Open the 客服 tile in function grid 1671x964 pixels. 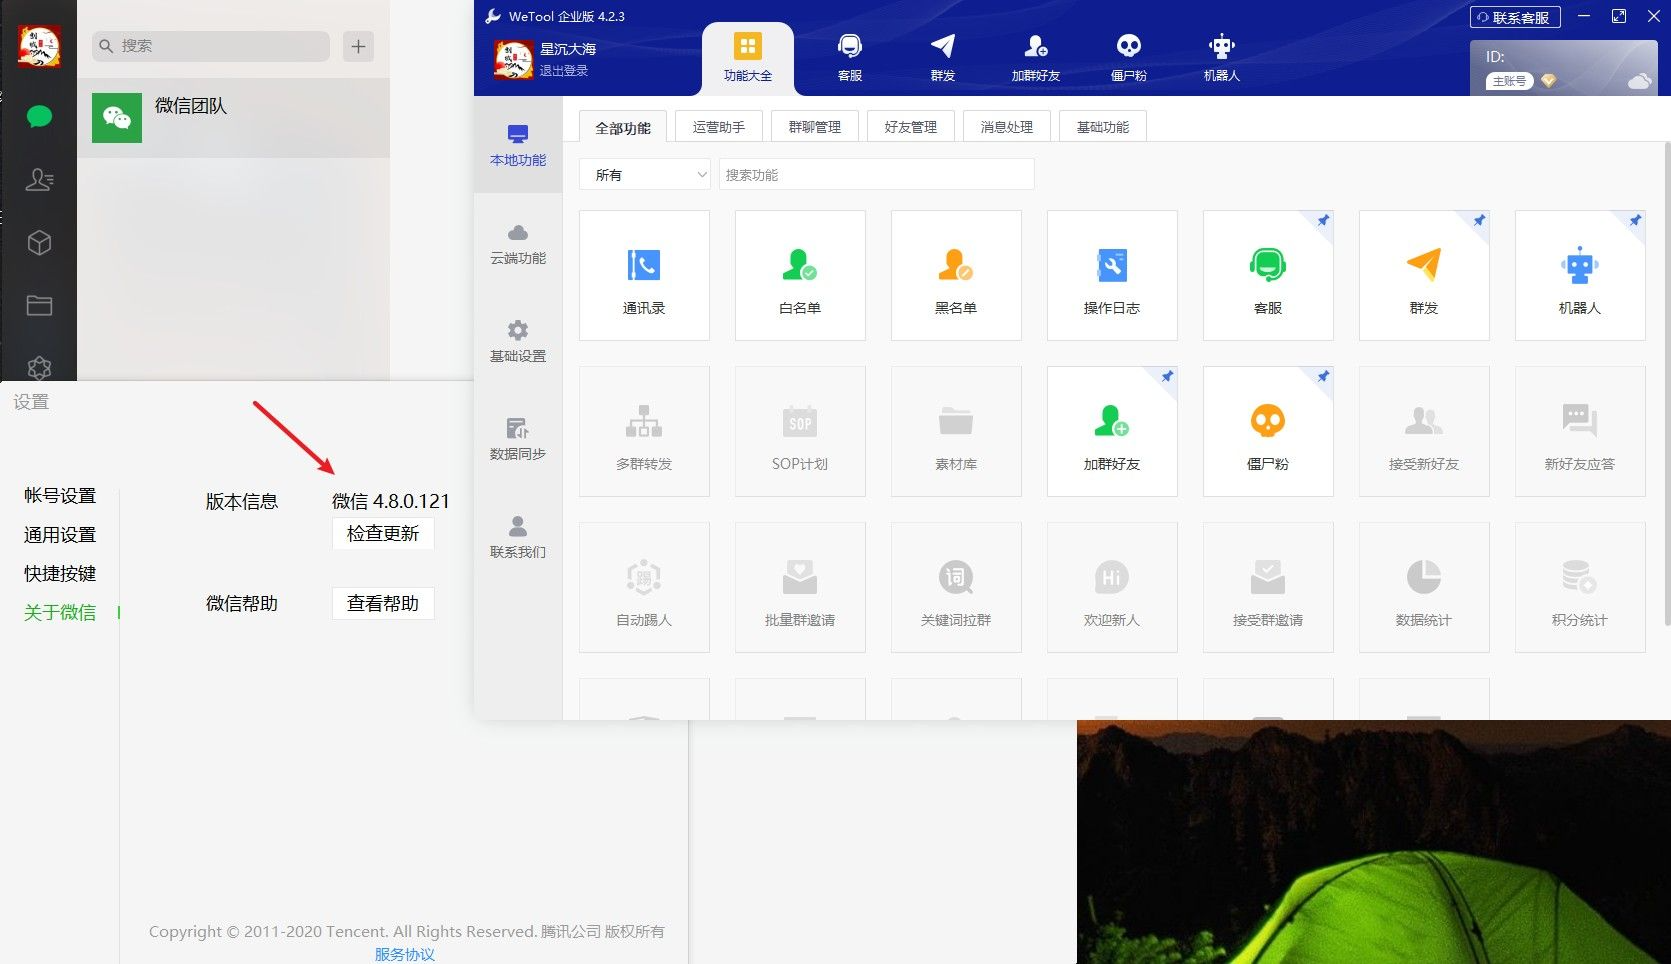(1268, 275)
